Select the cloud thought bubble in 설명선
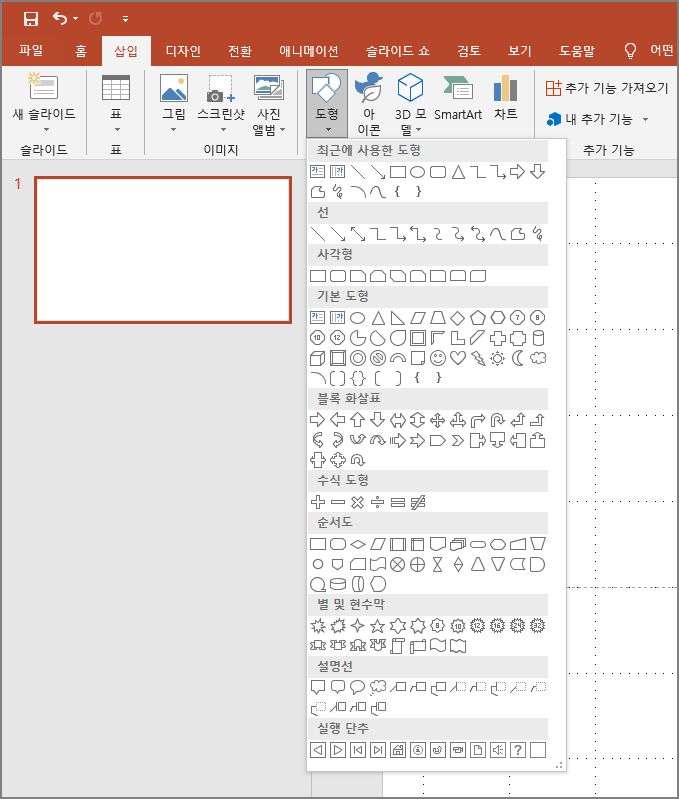This screenshot has width=679, height=799. tap(377, 687)
